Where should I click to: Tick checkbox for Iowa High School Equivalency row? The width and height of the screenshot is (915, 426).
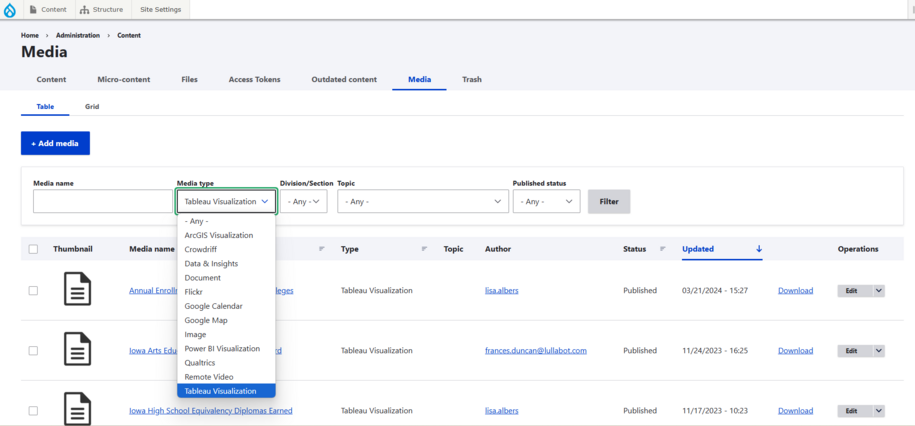(x=33, y=411)
